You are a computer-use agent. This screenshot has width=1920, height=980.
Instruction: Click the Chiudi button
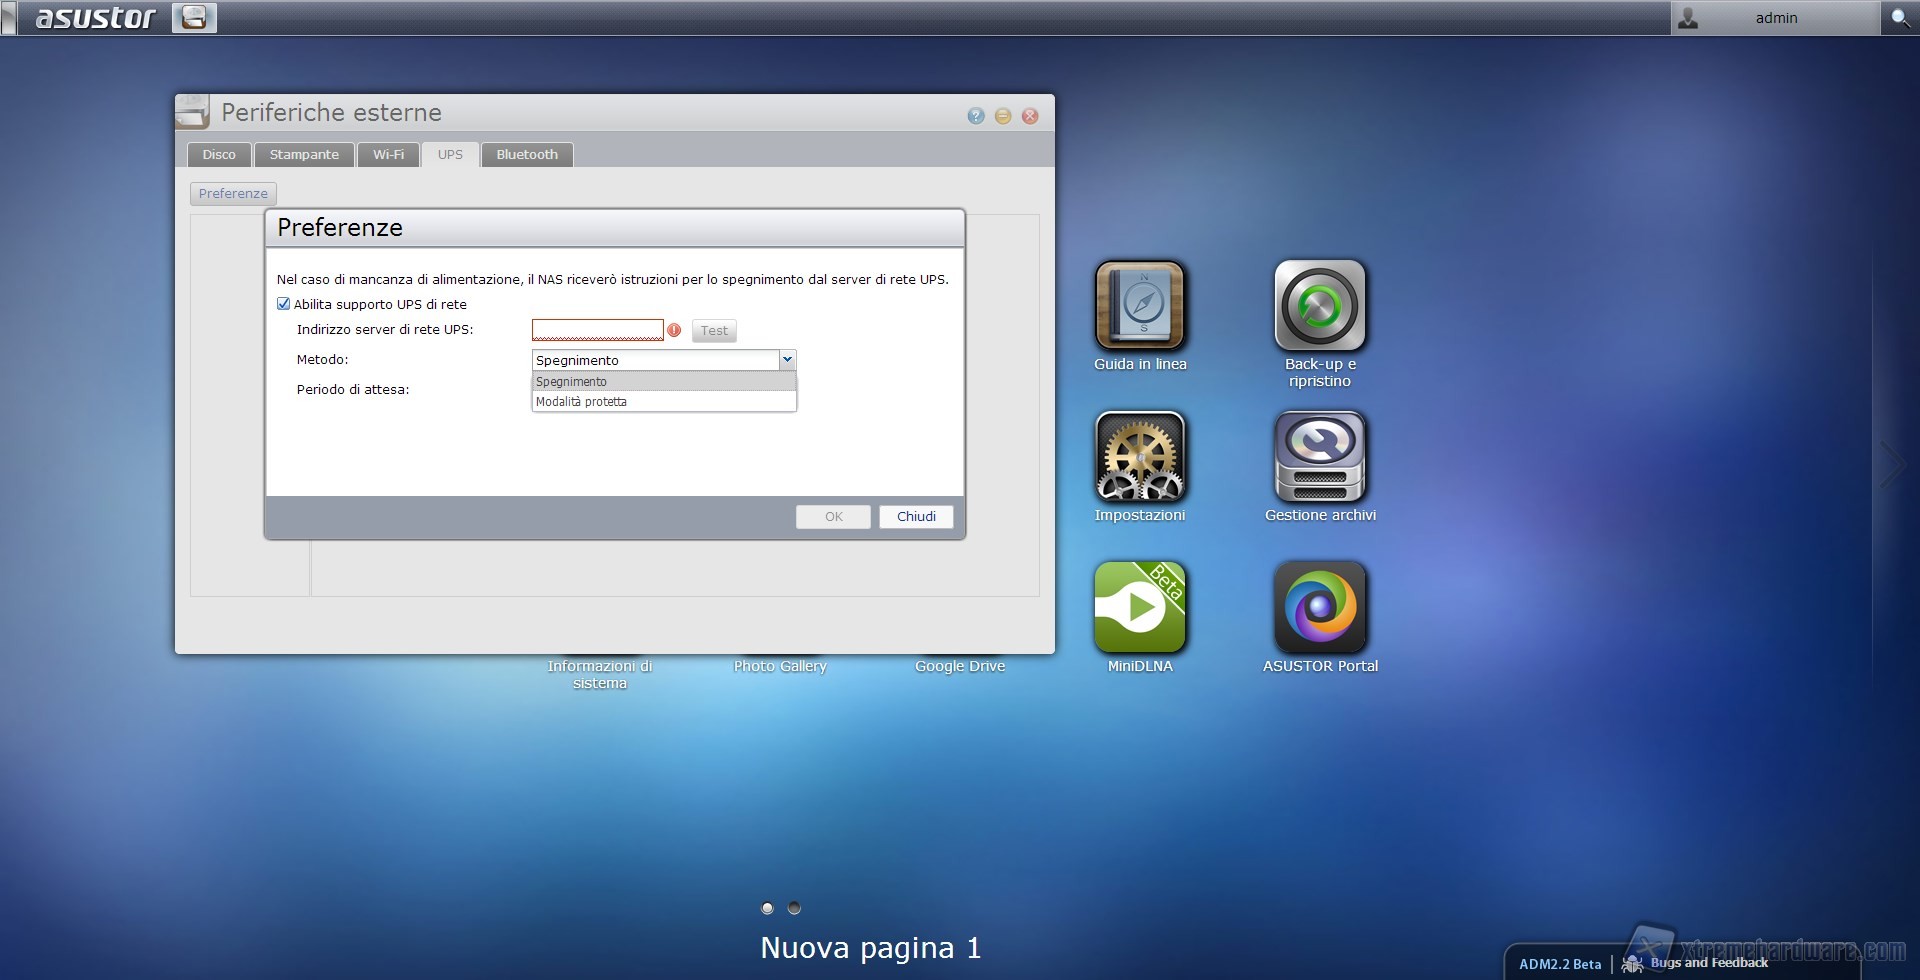(x=915, y=517)
